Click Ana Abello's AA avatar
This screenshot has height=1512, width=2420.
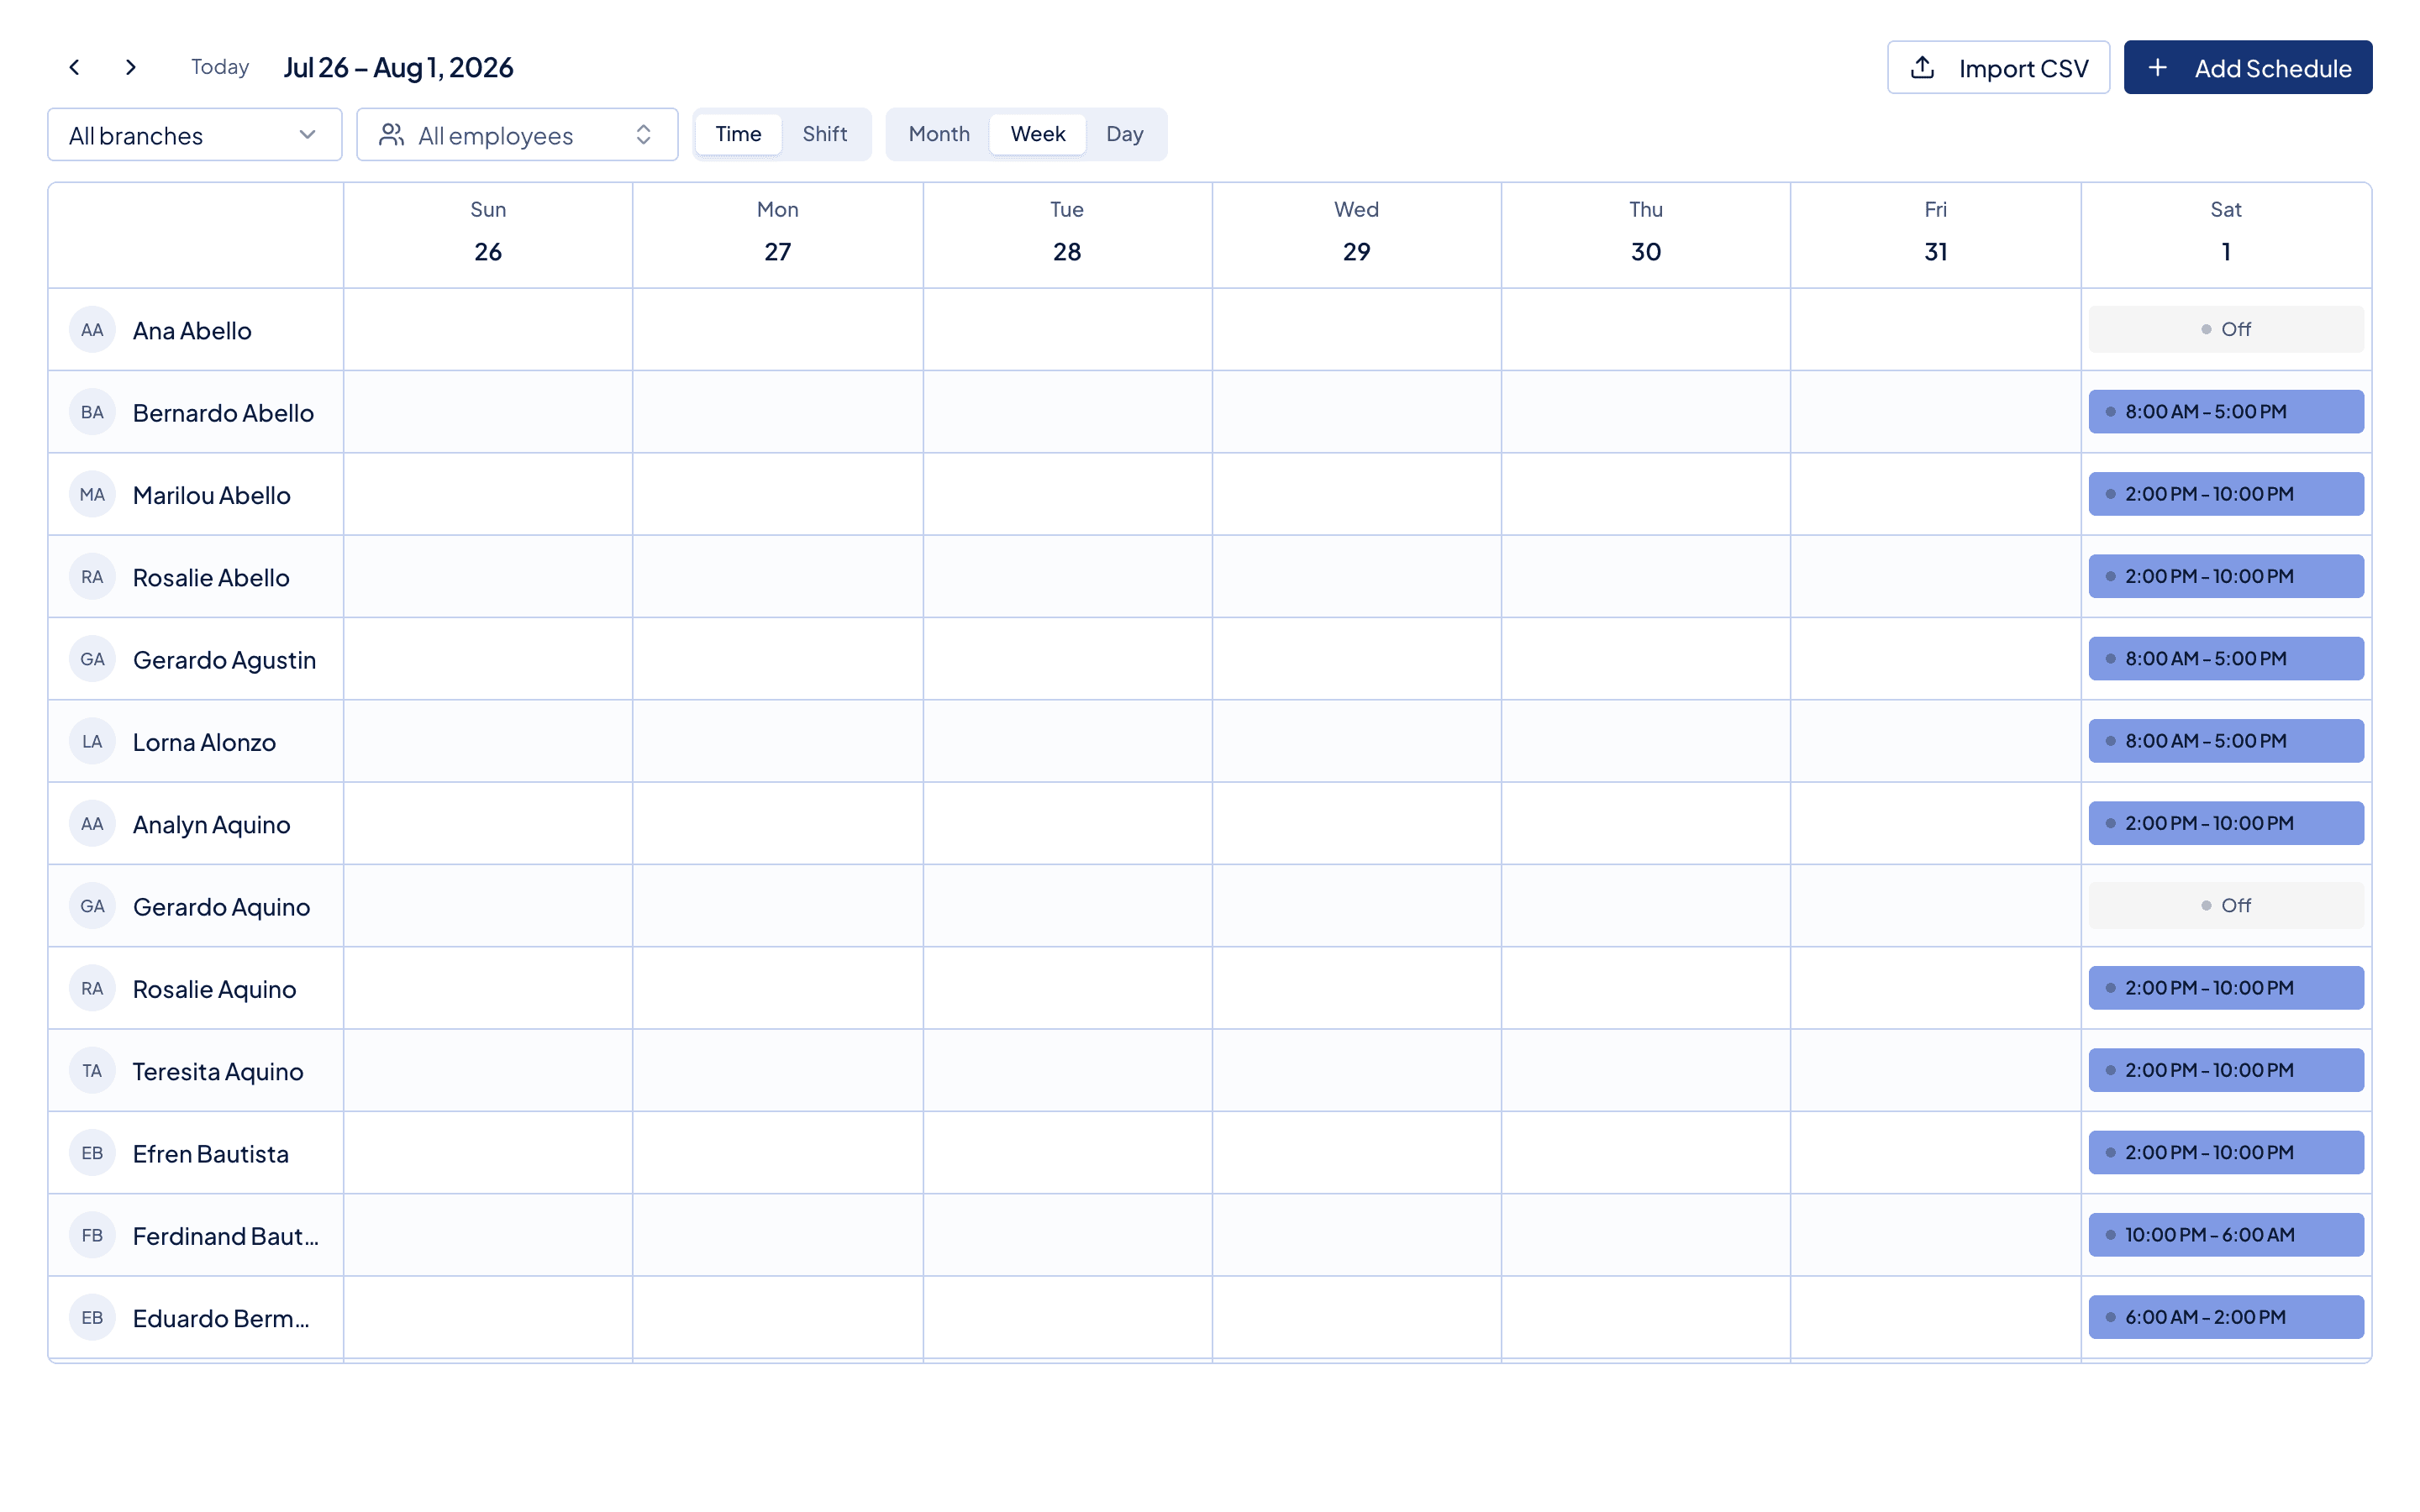click(x=92, y=330)
